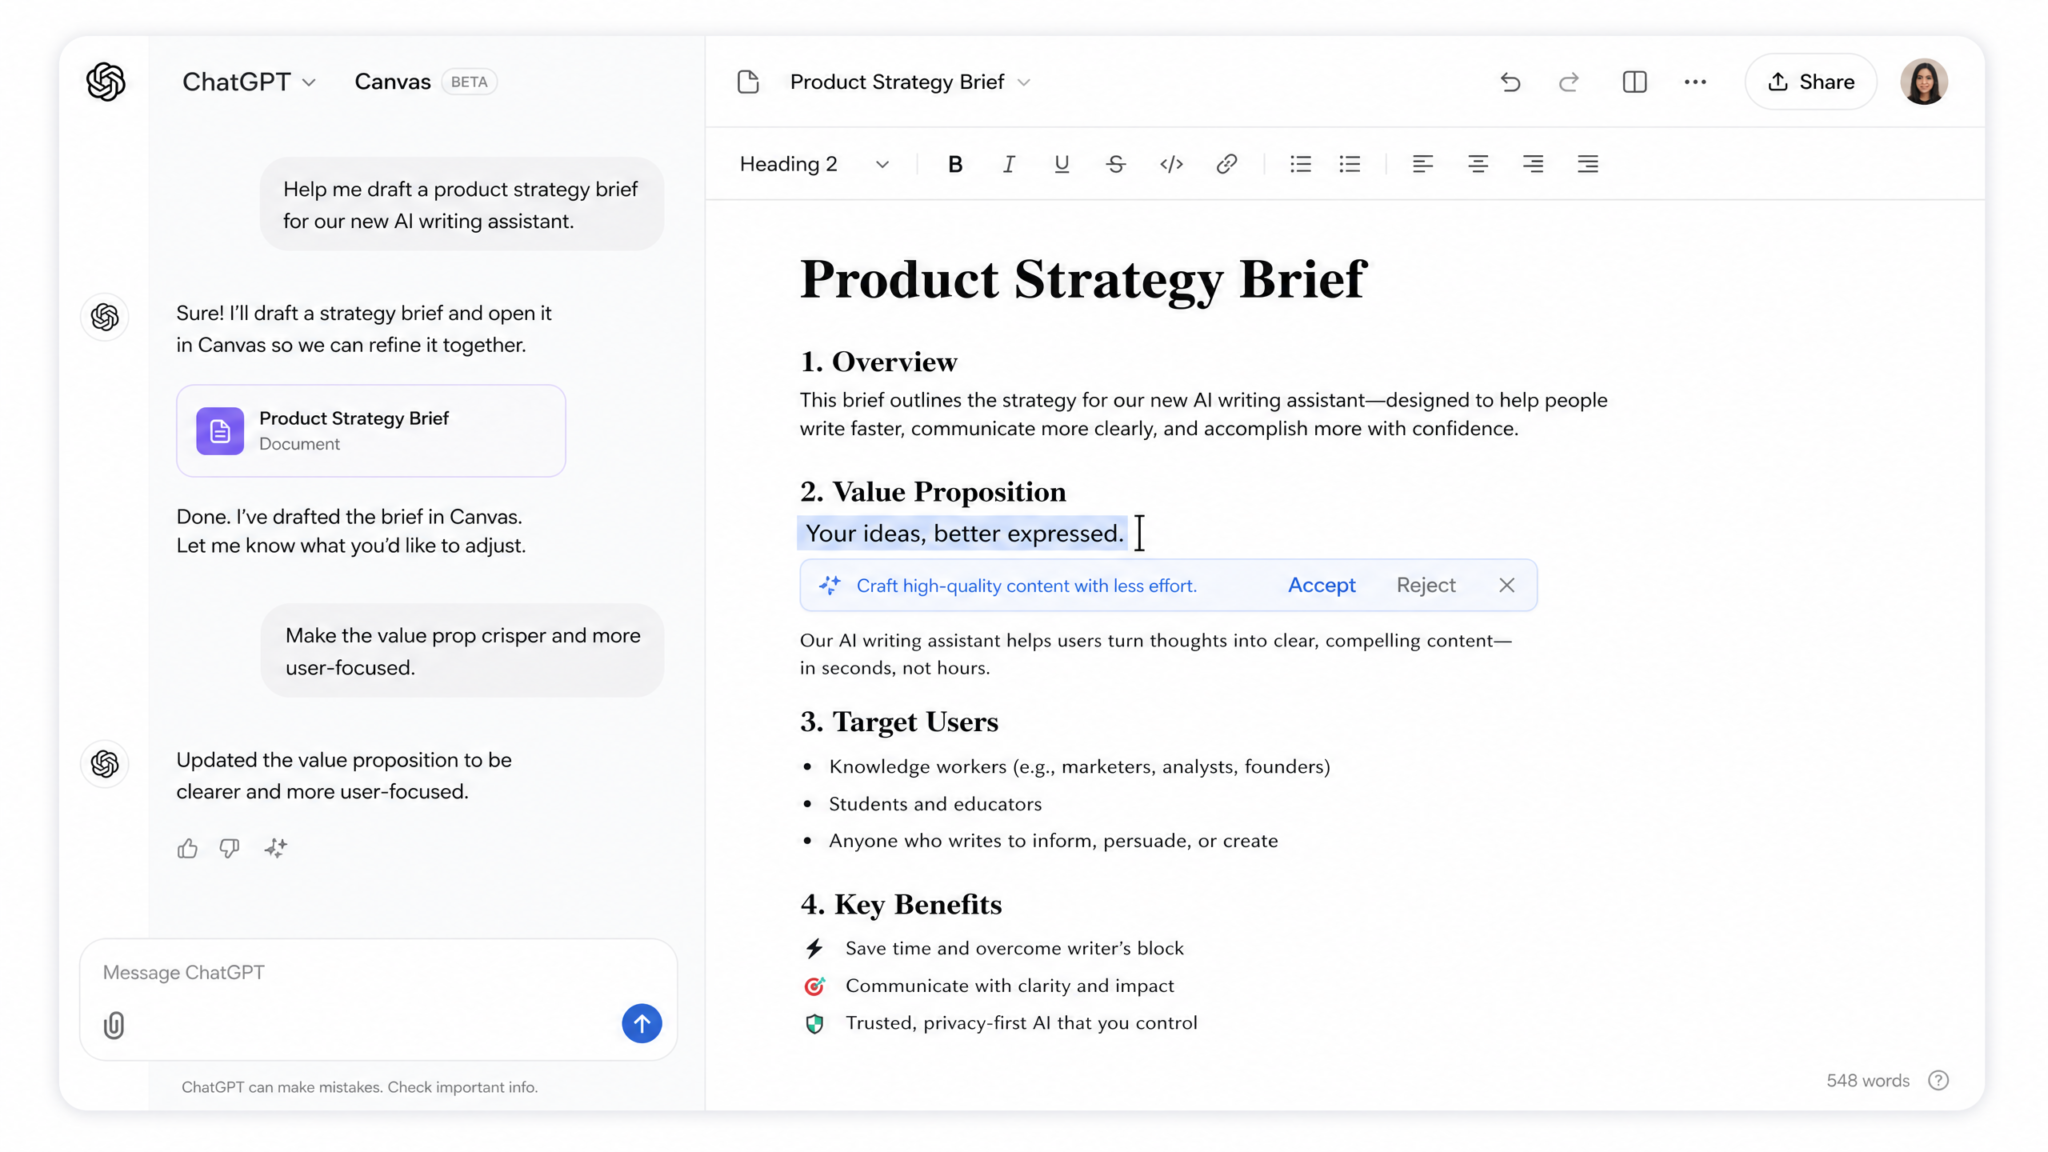Click the "4. Key Benefits" heading
Image resolution: width=2048 pixels, height=1152 pixels.
tap(901, 905)
